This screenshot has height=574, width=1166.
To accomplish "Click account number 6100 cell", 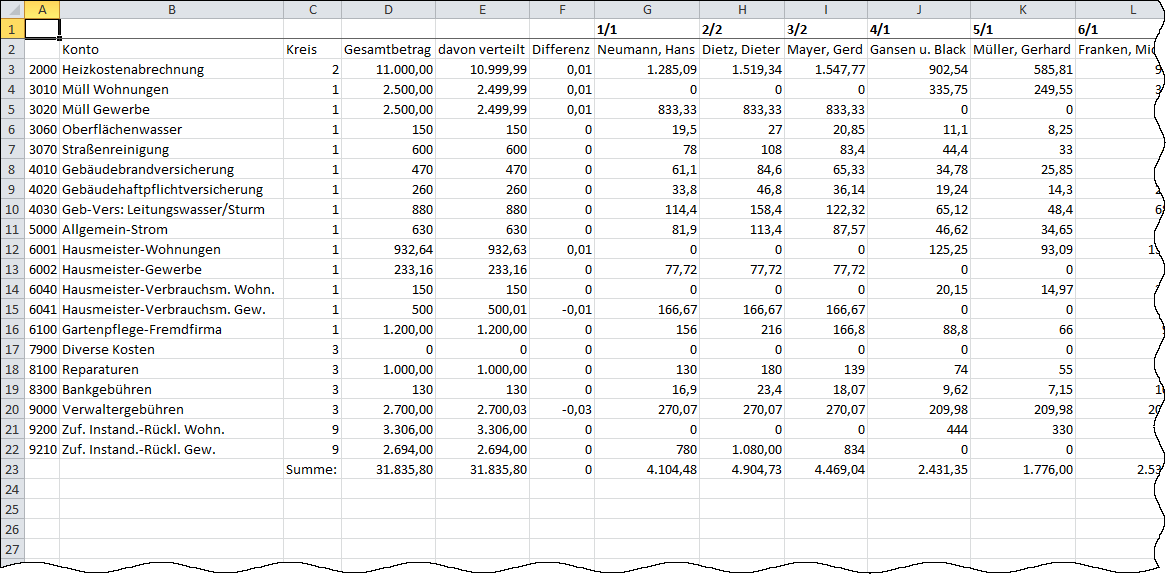I will [x=42, y=329].
